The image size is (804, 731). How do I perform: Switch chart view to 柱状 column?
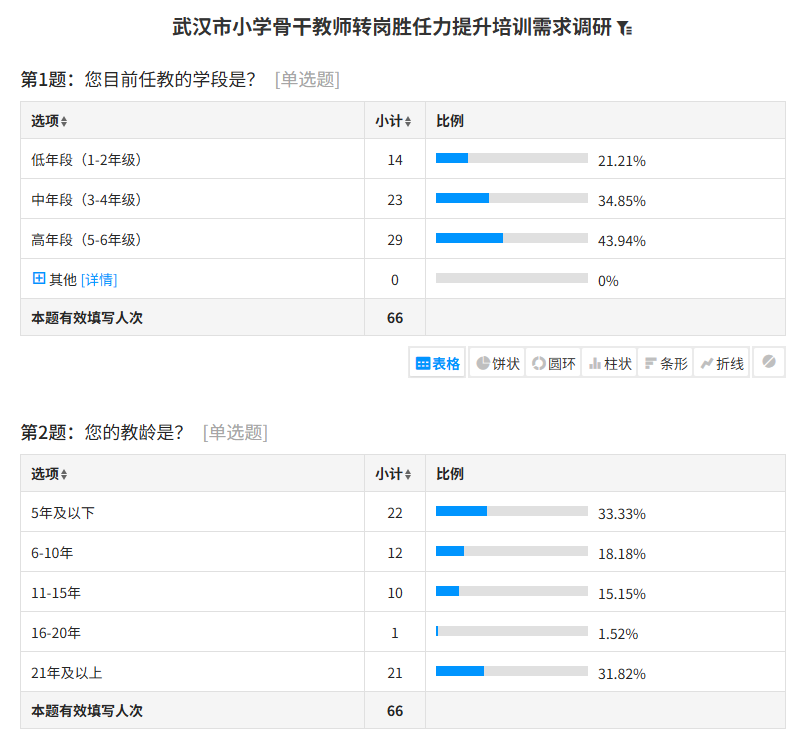coord(610,363)
